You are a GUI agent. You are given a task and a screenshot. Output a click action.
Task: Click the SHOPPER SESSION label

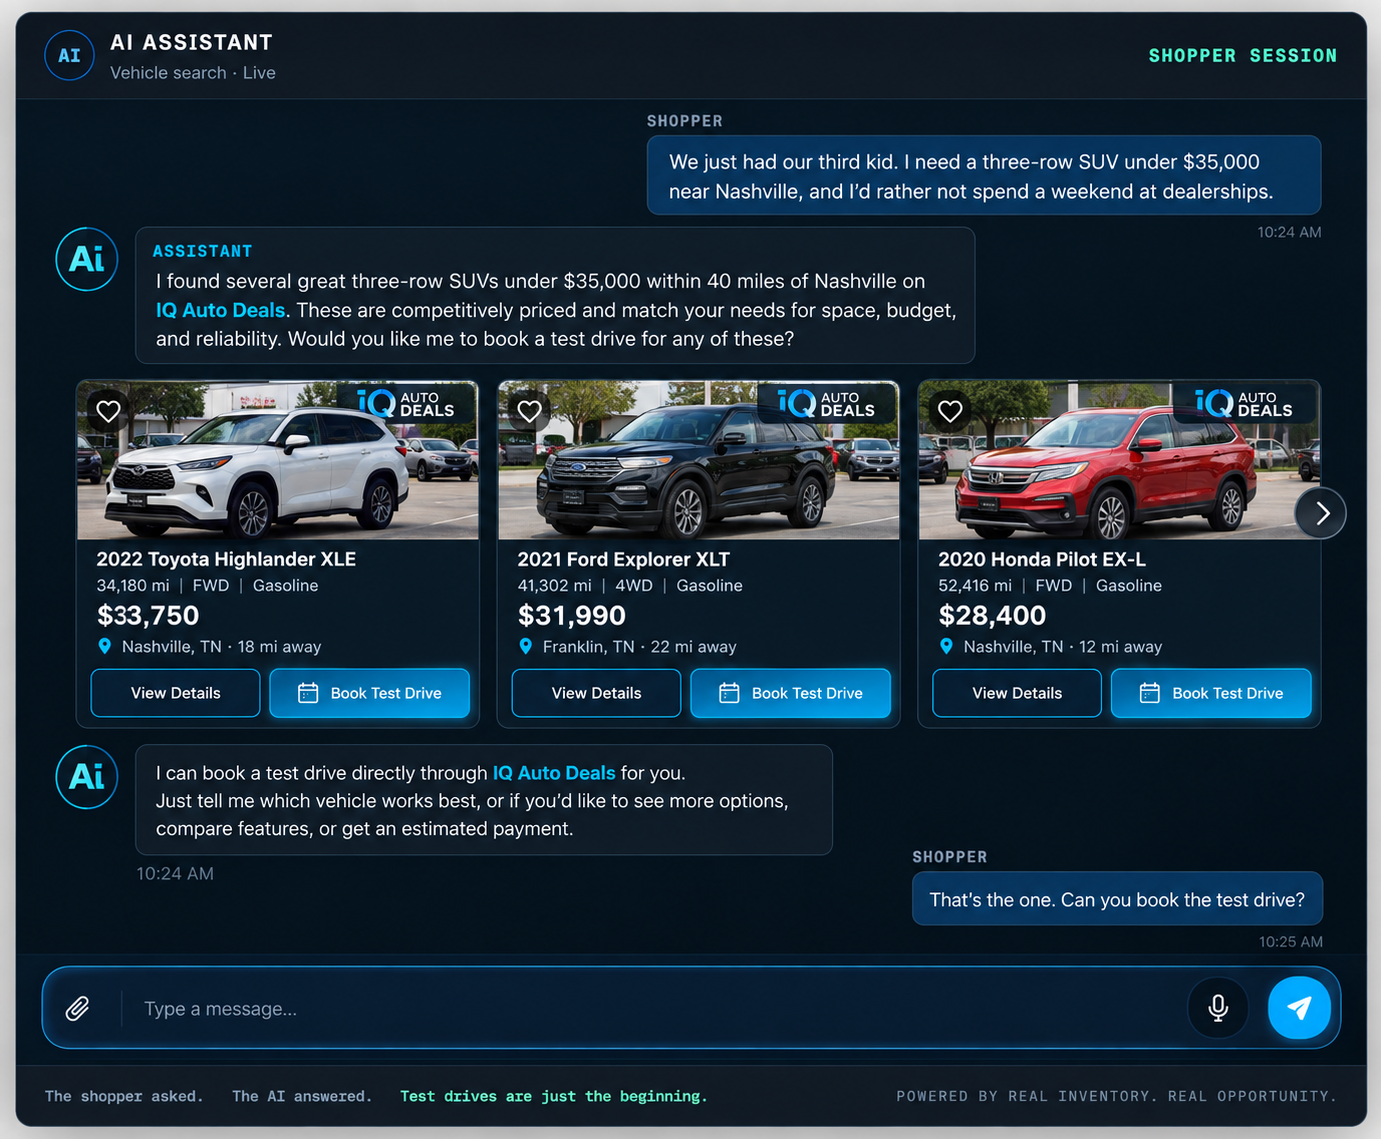[x=1242, y=56]
